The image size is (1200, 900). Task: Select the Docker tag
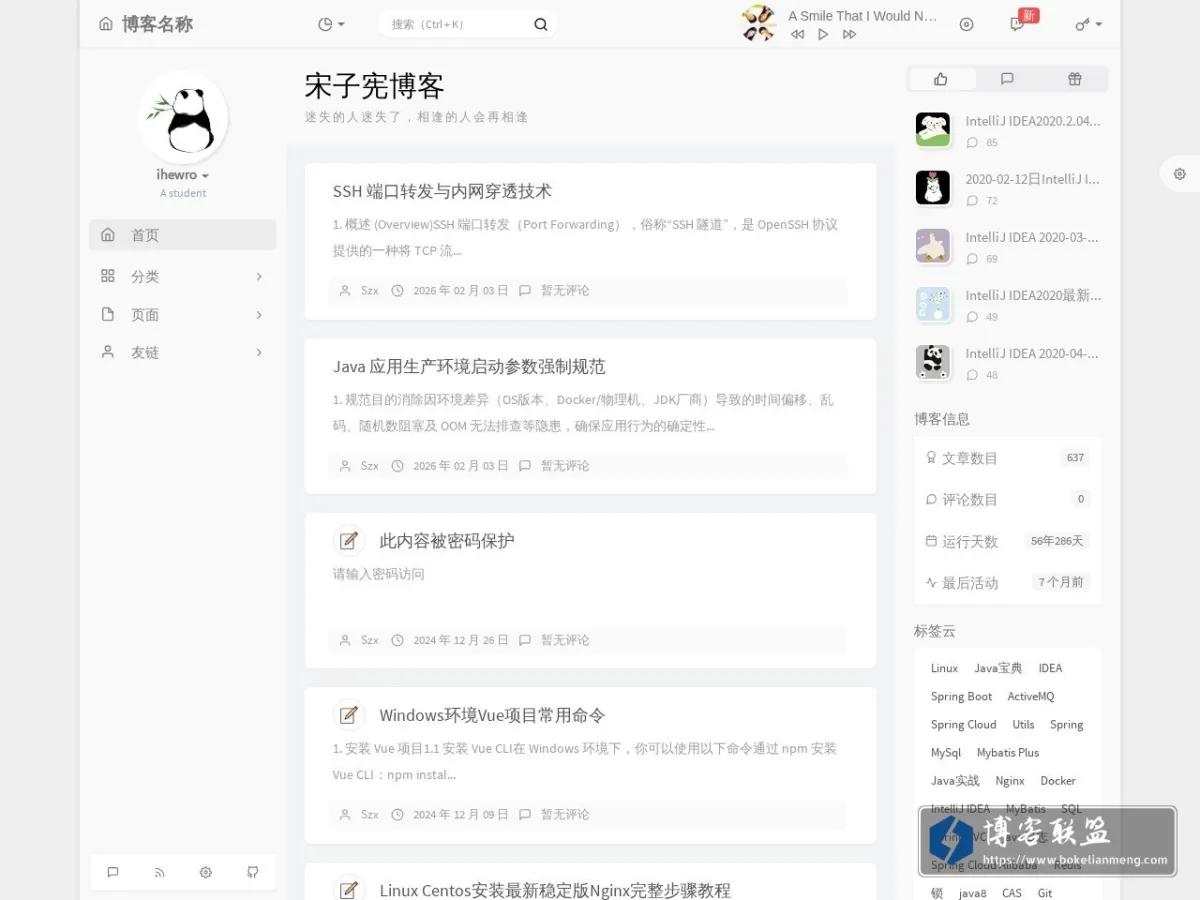pyautogui.click(x=1058, y=780)
